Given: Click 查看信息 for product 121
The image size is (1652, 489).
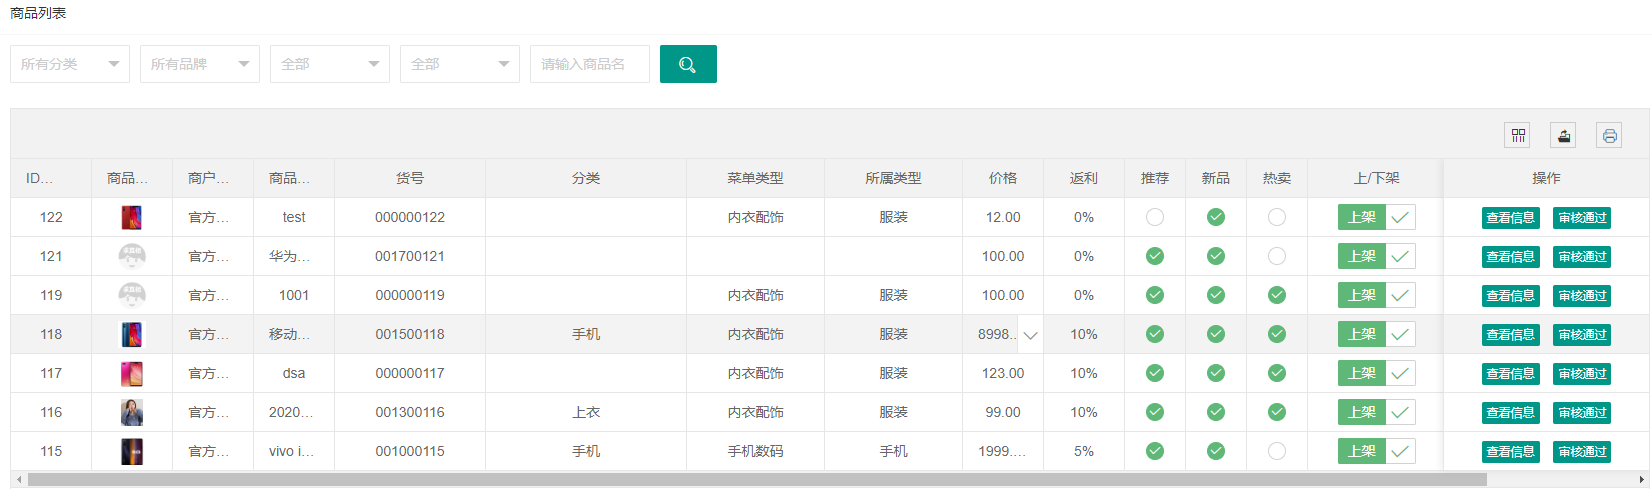Looking at the screenshot, I should 1510,257.
